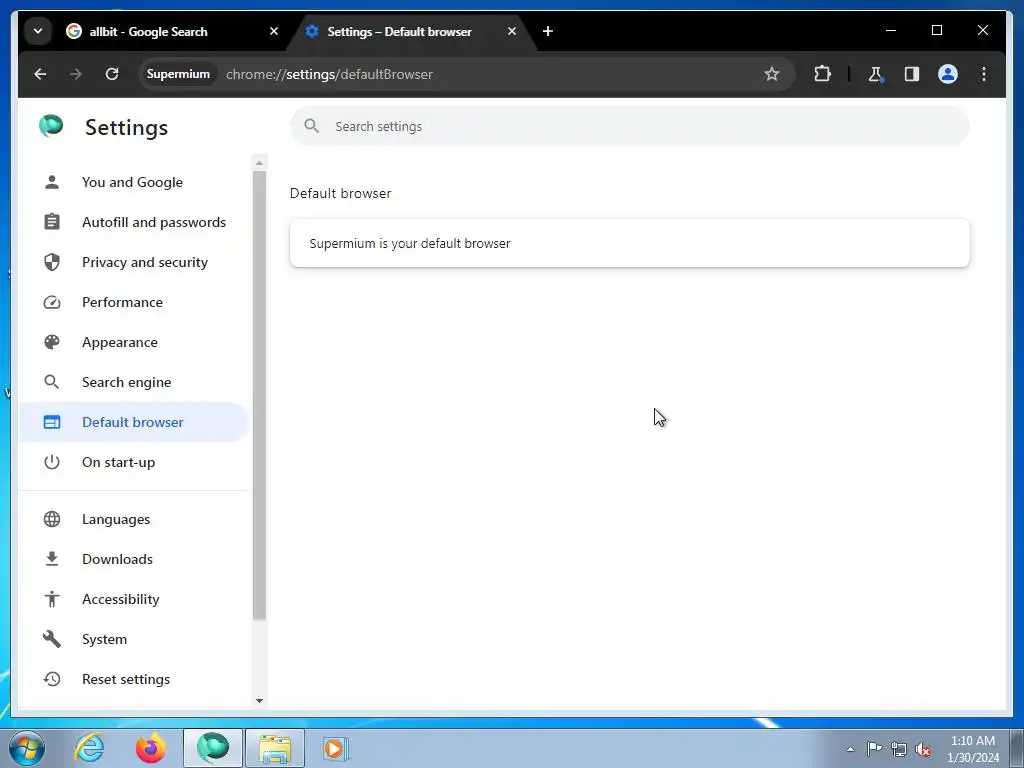This screenshot has height=768, width=1024.
Task: Open On start-up settings
Action: coord(133,462)
